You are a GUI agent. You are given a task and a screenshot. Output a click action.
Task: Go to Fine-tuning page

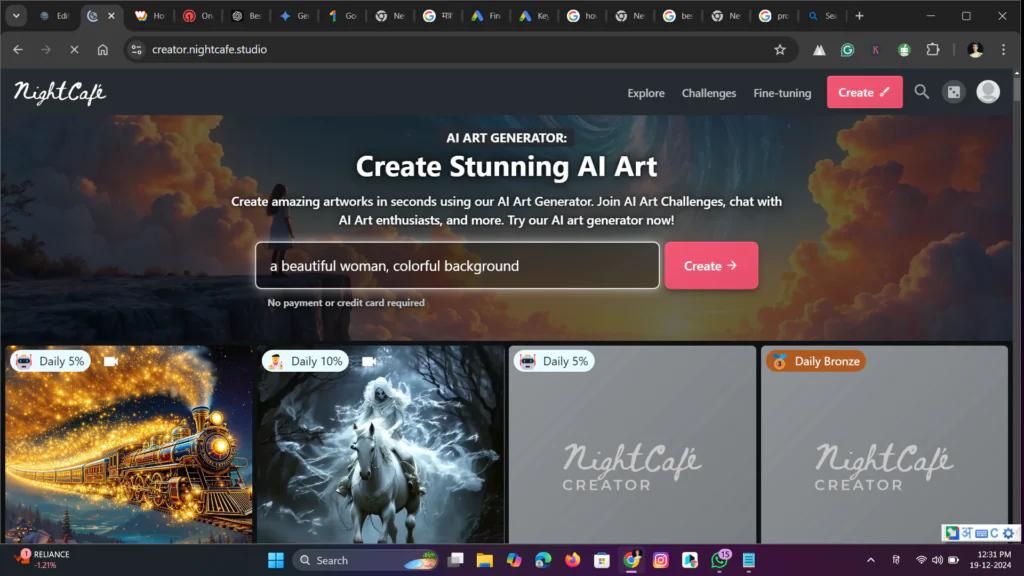[782, 93]
